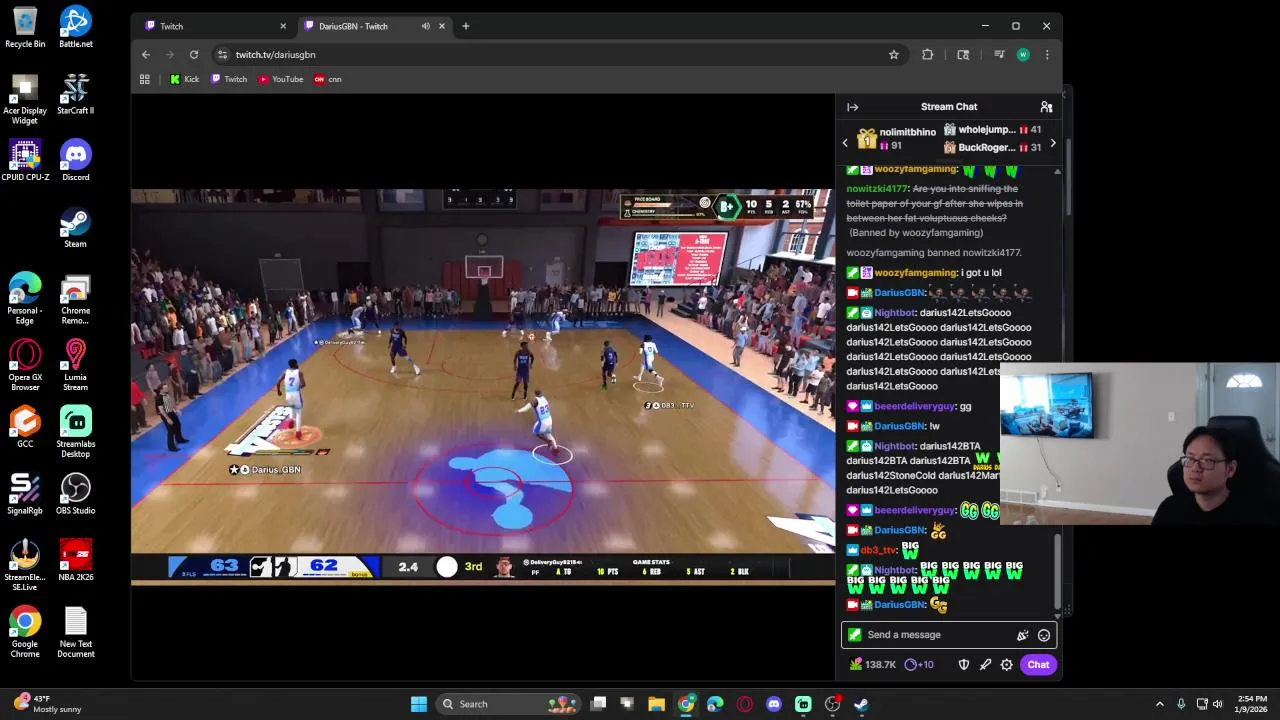Open Bits and cheer options icon
The width and height of the screenshot is (1280, 720).
1022,635
